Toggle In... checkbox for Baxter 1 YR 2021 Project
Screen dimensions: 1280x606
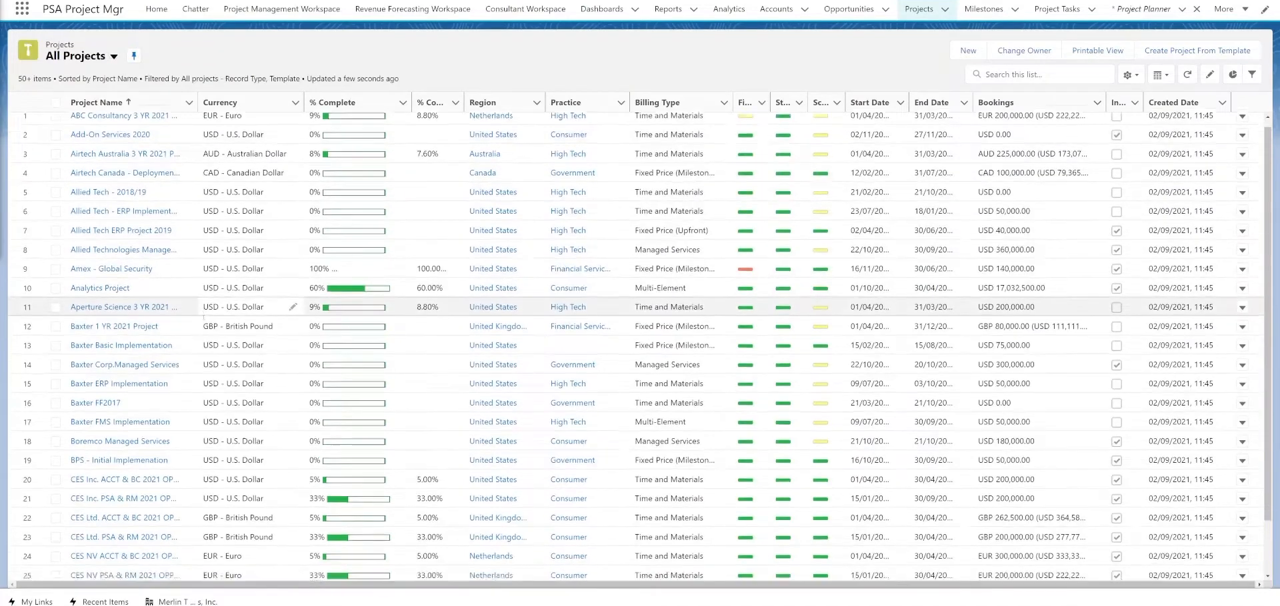point(1116,326)
